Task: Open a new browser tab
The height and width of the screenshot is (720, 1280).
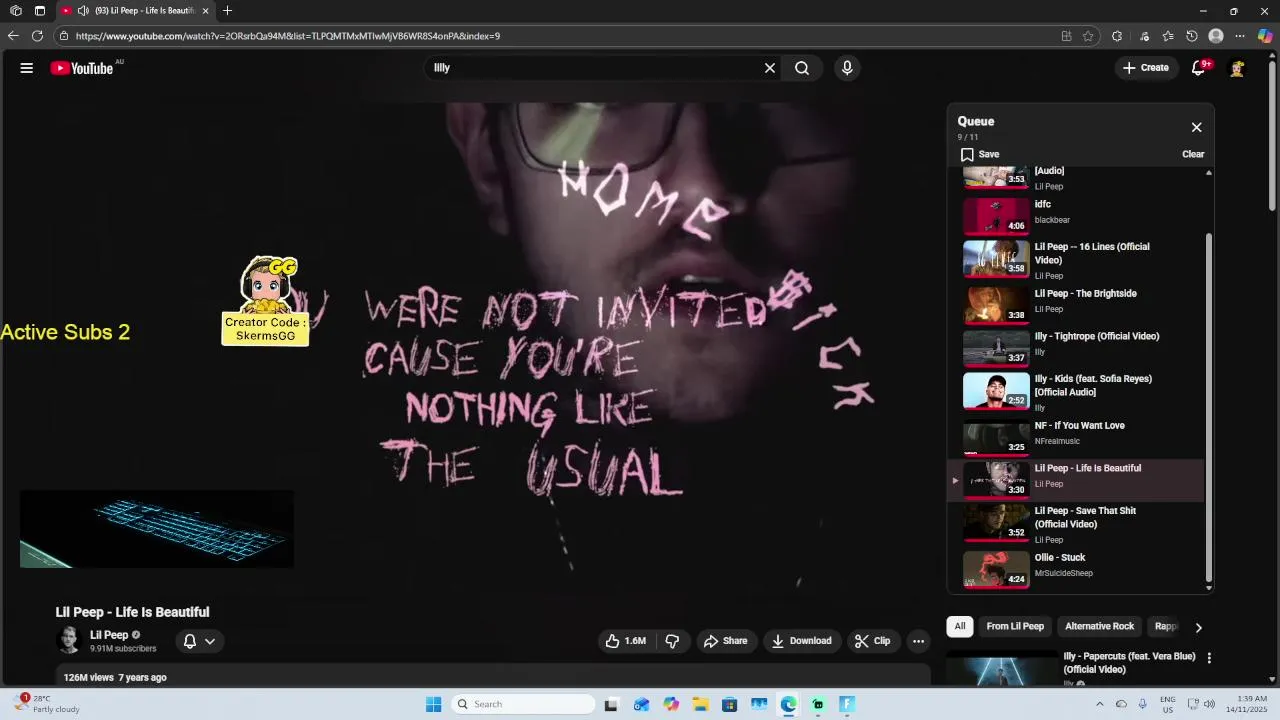Action: [x=227, y=11]
